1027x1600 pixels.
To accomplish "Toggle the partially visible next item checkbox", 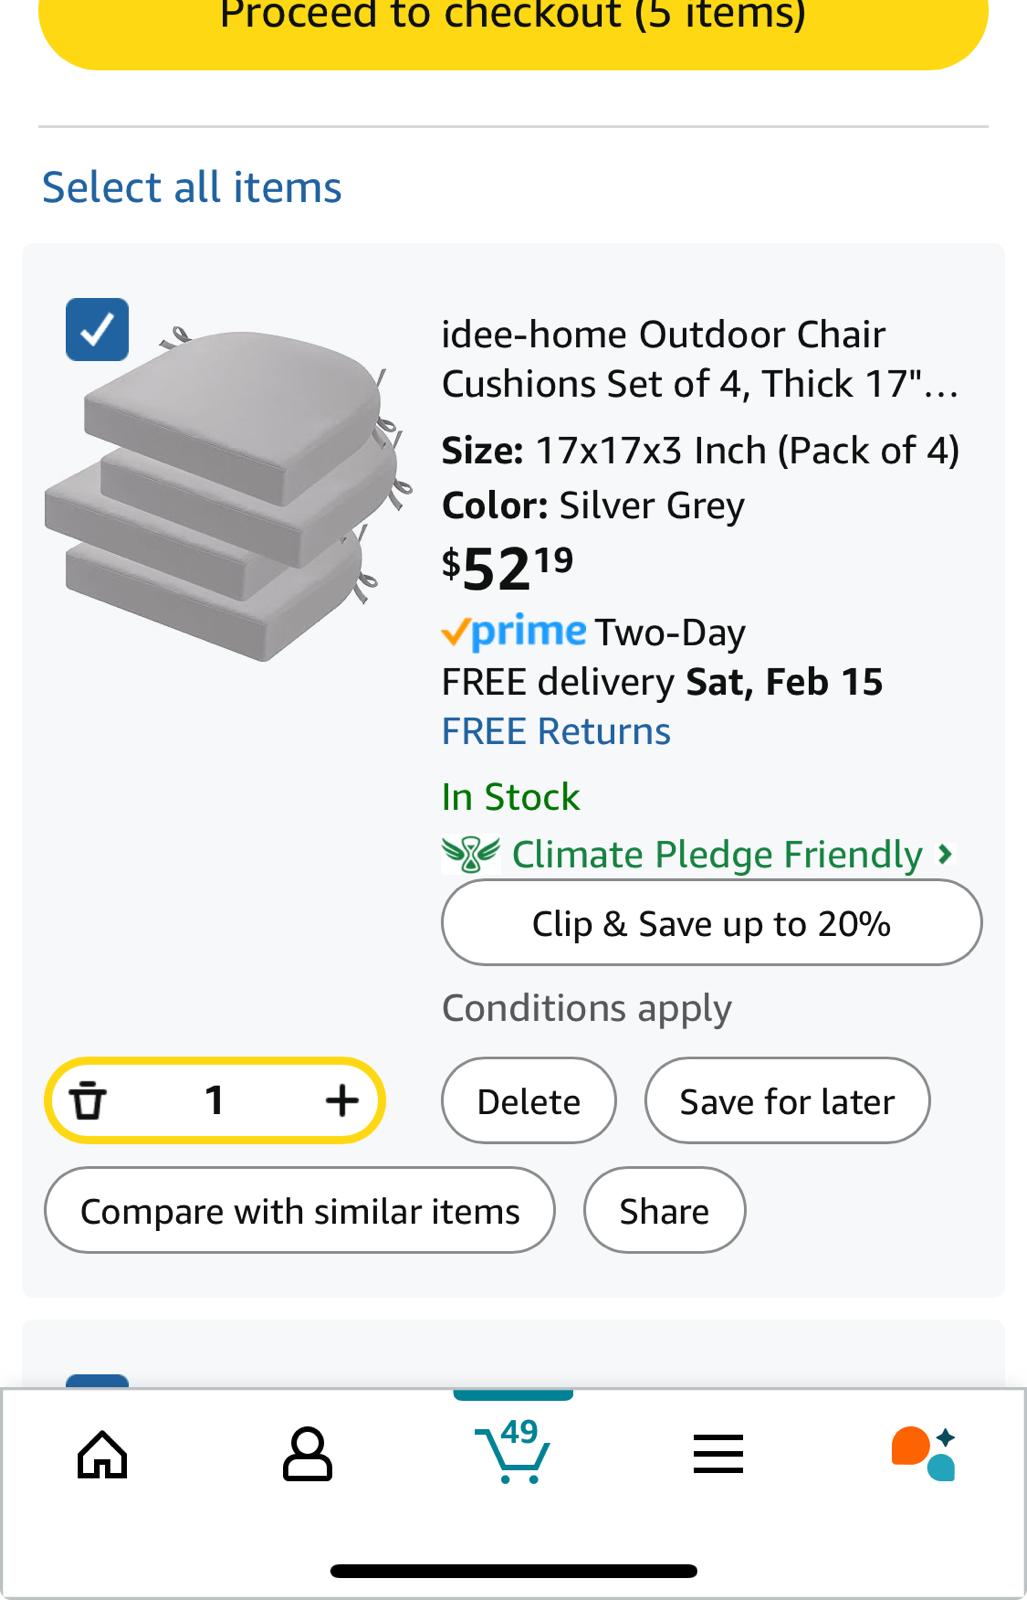I will (x=97, y=1381).
